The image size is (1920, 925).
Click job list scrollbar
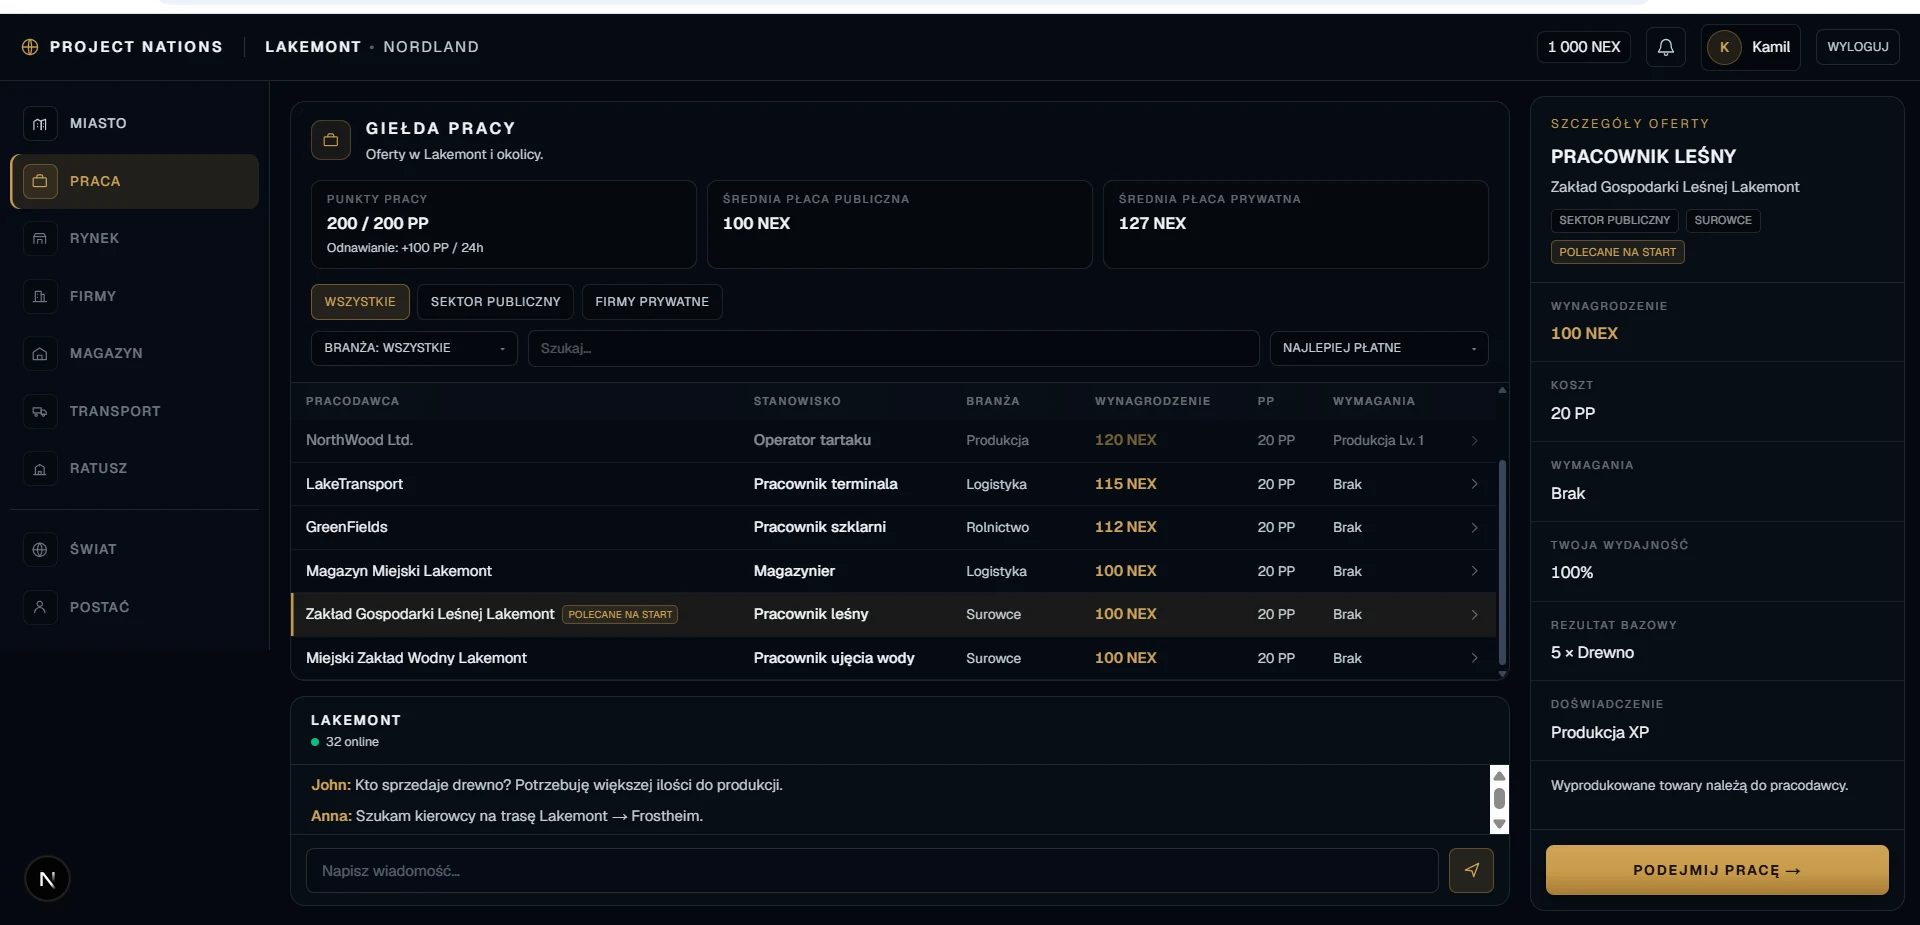click(1502, 563)
